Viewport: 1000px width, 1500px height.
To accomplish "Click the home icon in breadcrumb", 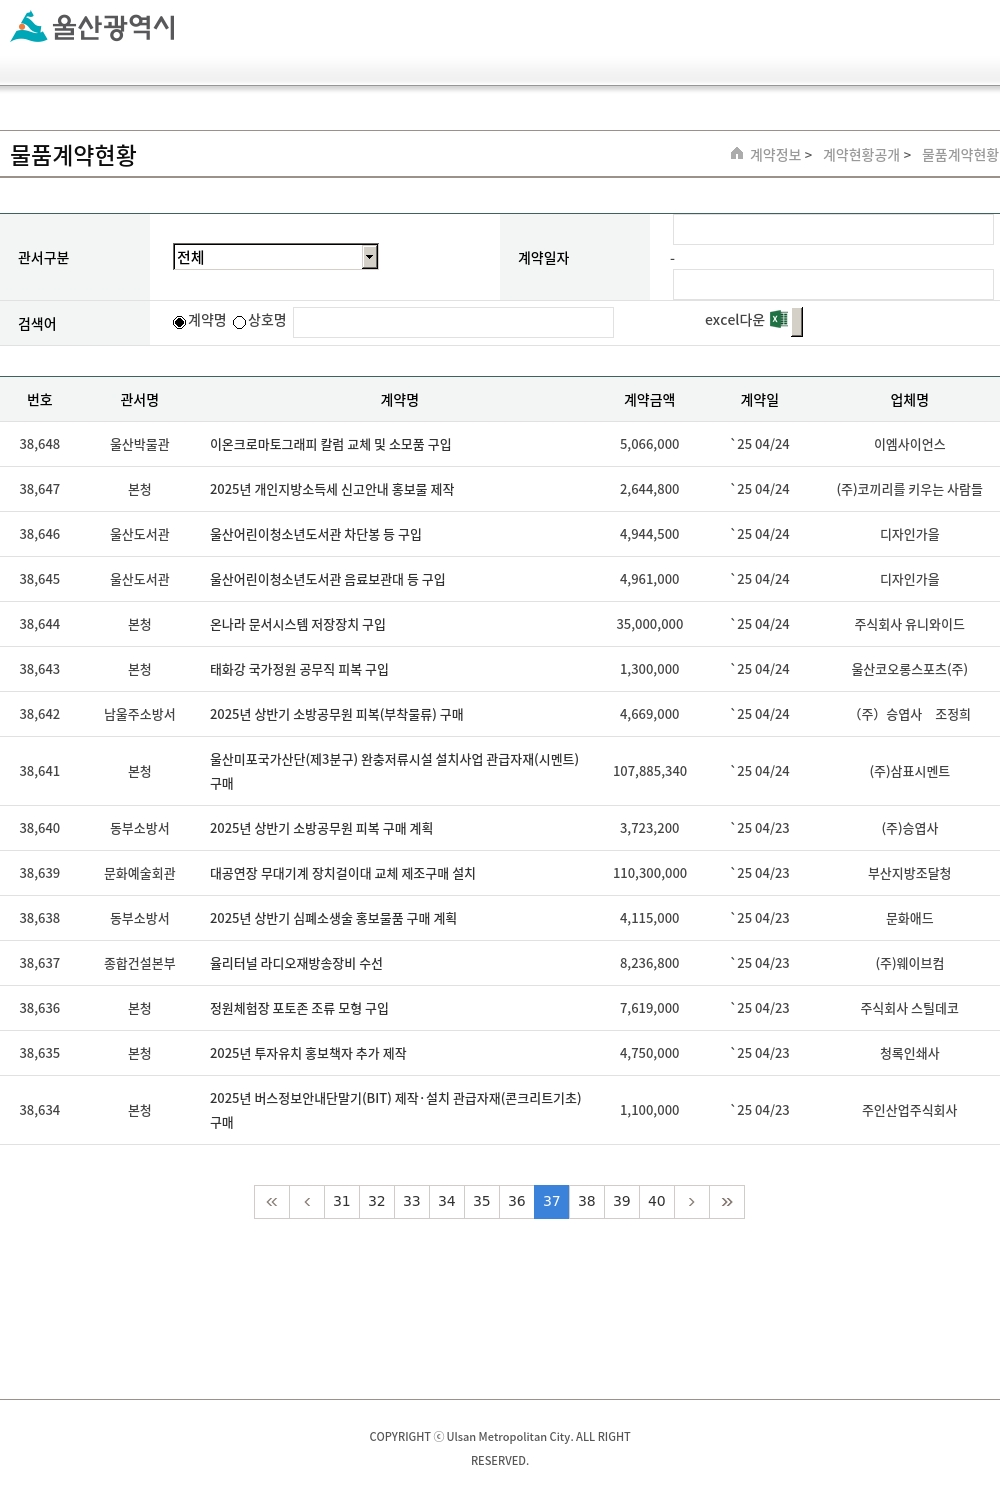I will click(x=737, y=154).
